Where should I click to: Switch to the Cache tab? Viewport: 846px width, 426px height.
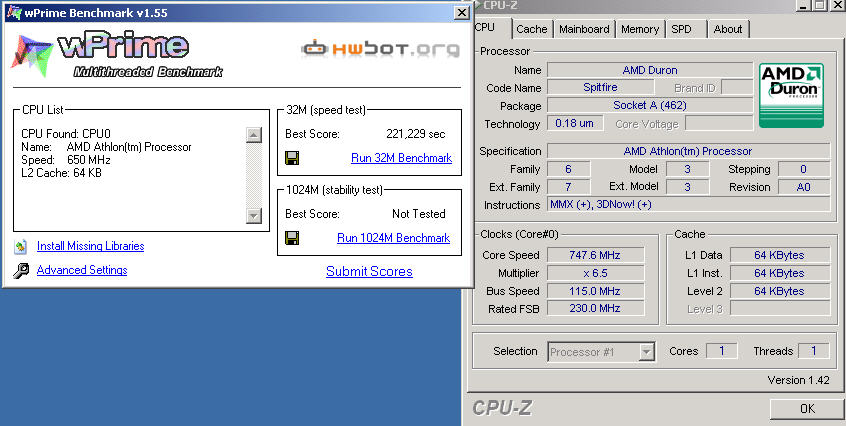click(x=531, y=29)
